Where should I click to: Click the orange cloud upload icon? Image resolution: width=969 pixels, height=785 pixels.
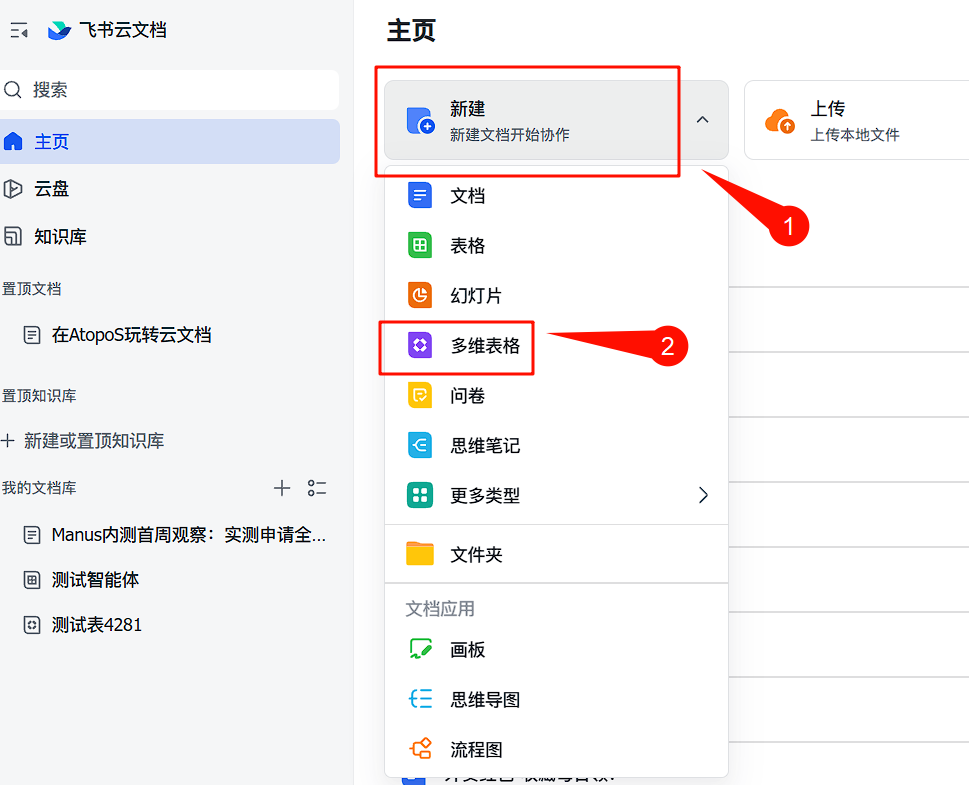tap(780, 121)
